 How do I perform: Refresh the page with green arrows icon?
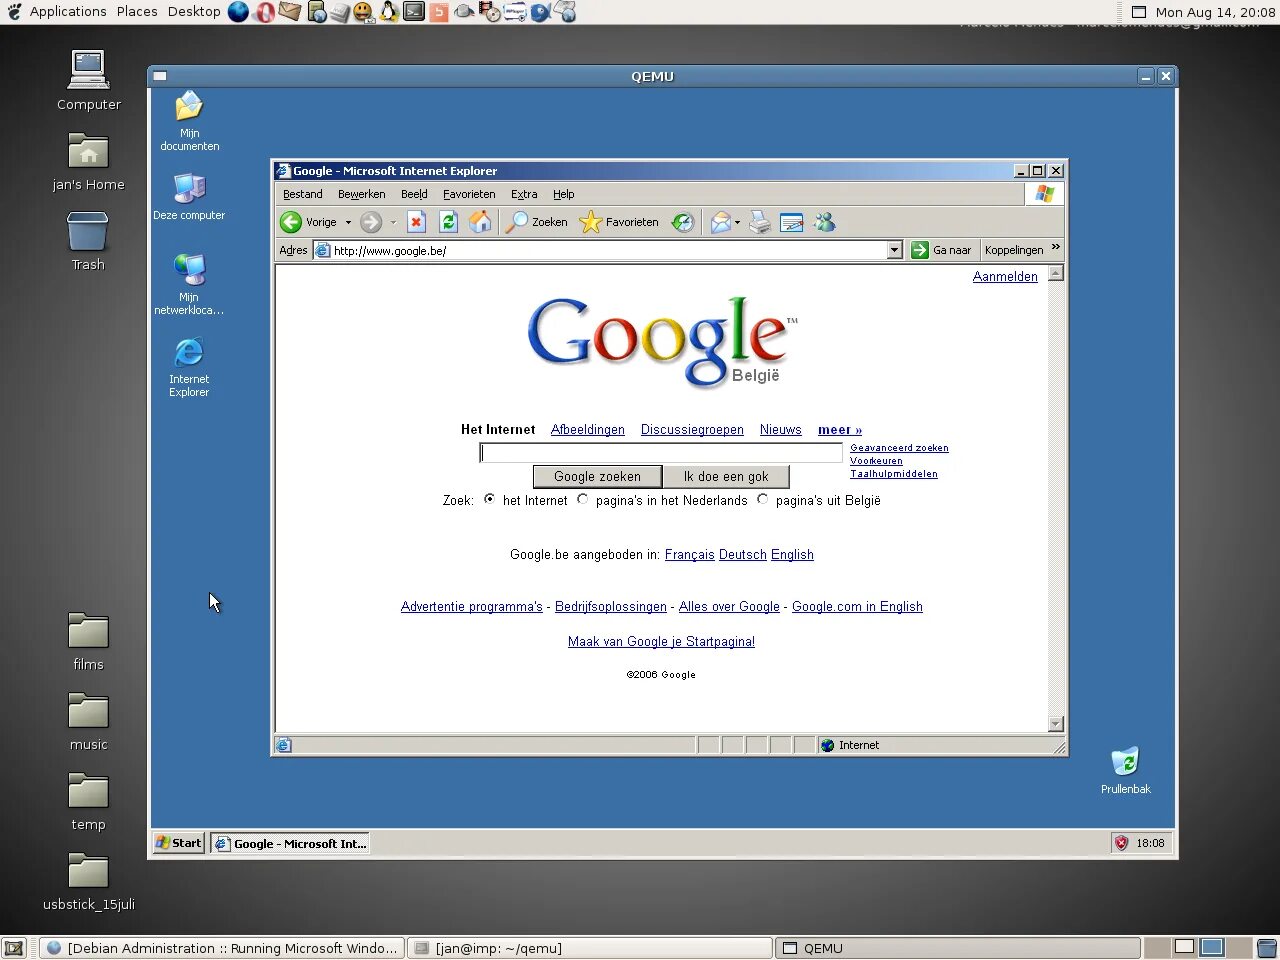coord(448,222)
